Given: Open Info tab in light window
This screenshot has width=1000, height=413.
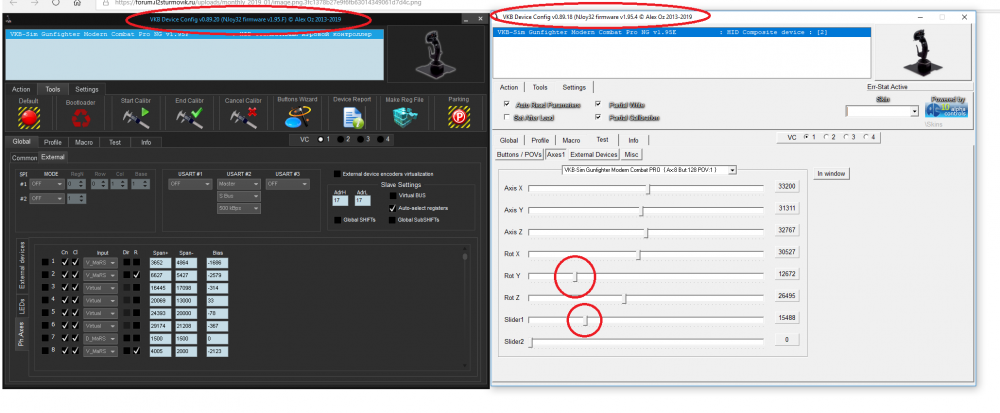Looking at the screenshot, I should [633, 140].
